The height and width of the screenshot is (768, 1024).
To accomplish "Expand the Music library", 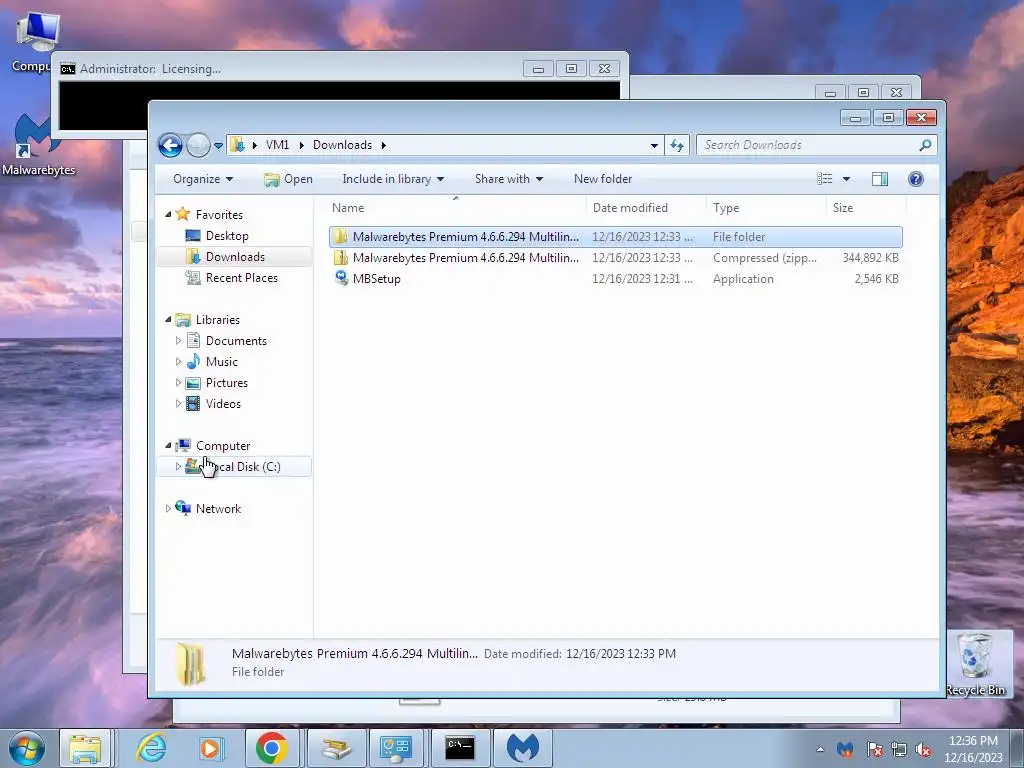I will [x=178, y=361].
